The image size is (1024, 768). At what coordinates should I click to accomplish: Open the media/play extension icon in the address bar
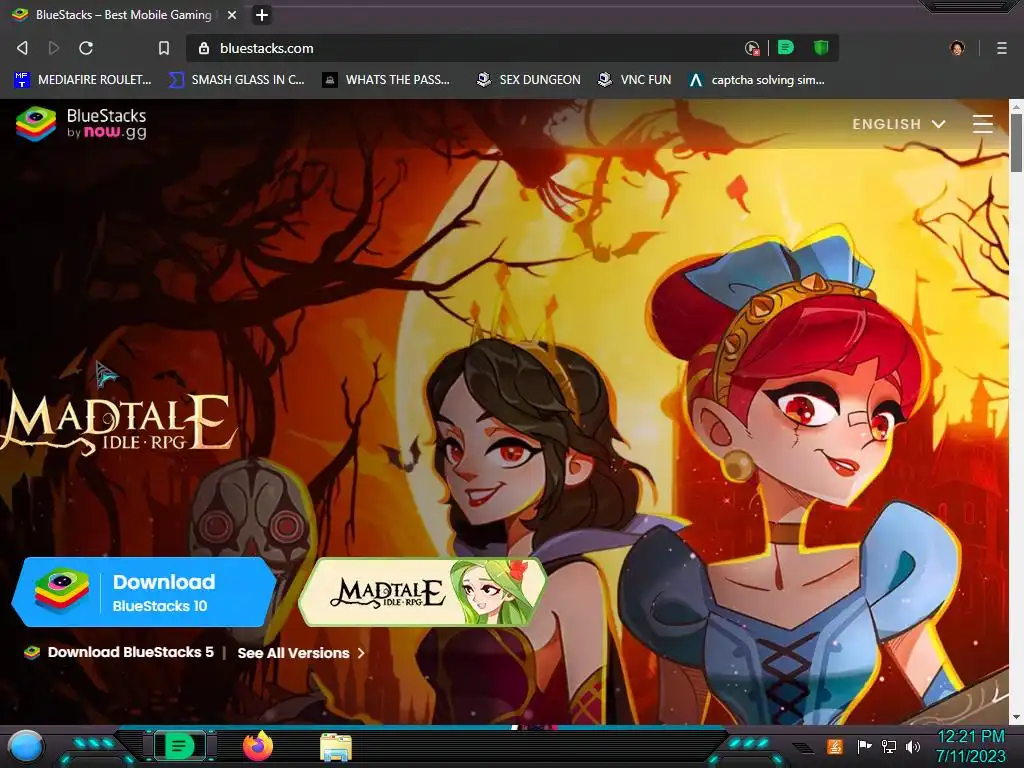click(x=752, y=48)
